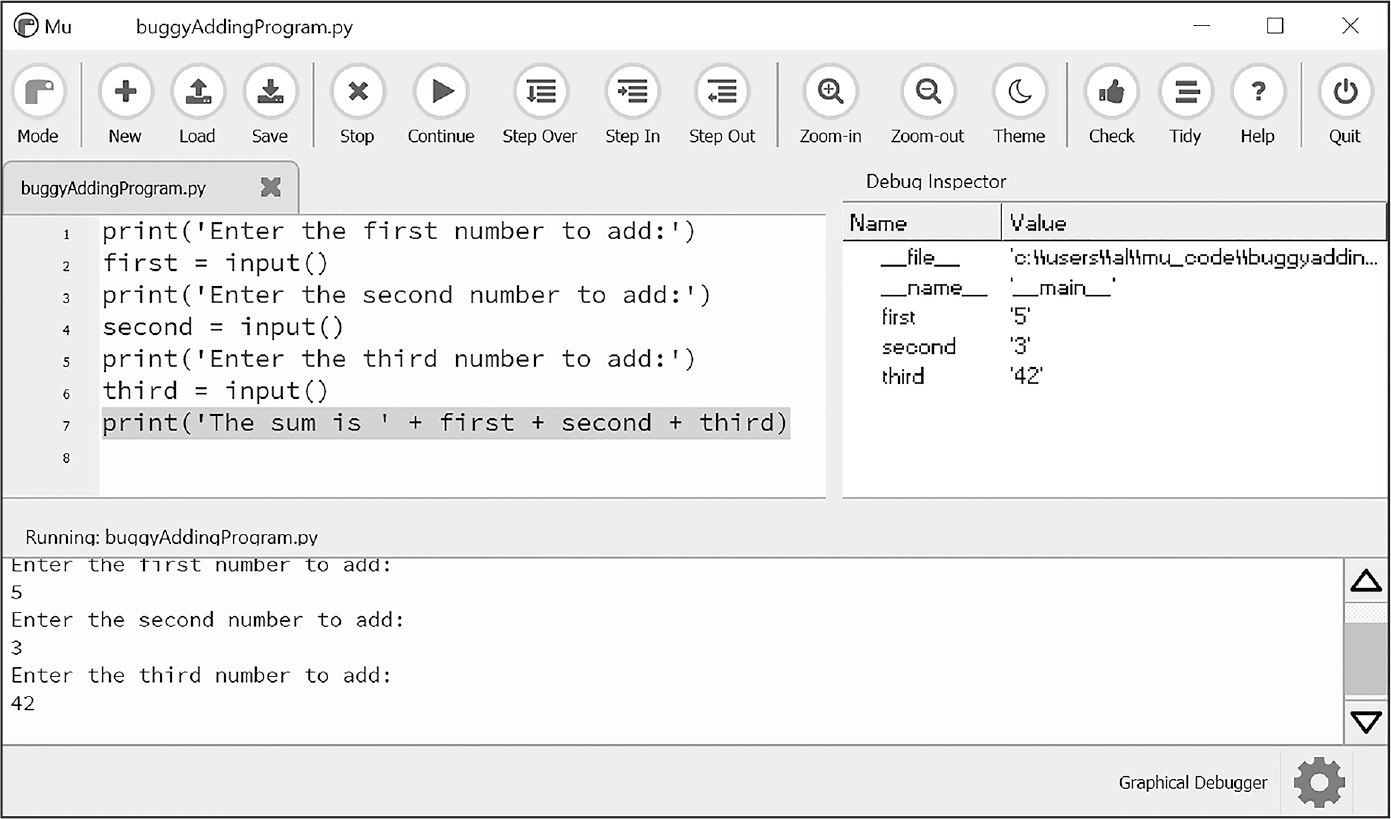1391x819 pixels.
Task: Click 'Enter the third number to add:' output
Action: click(201, 675)
